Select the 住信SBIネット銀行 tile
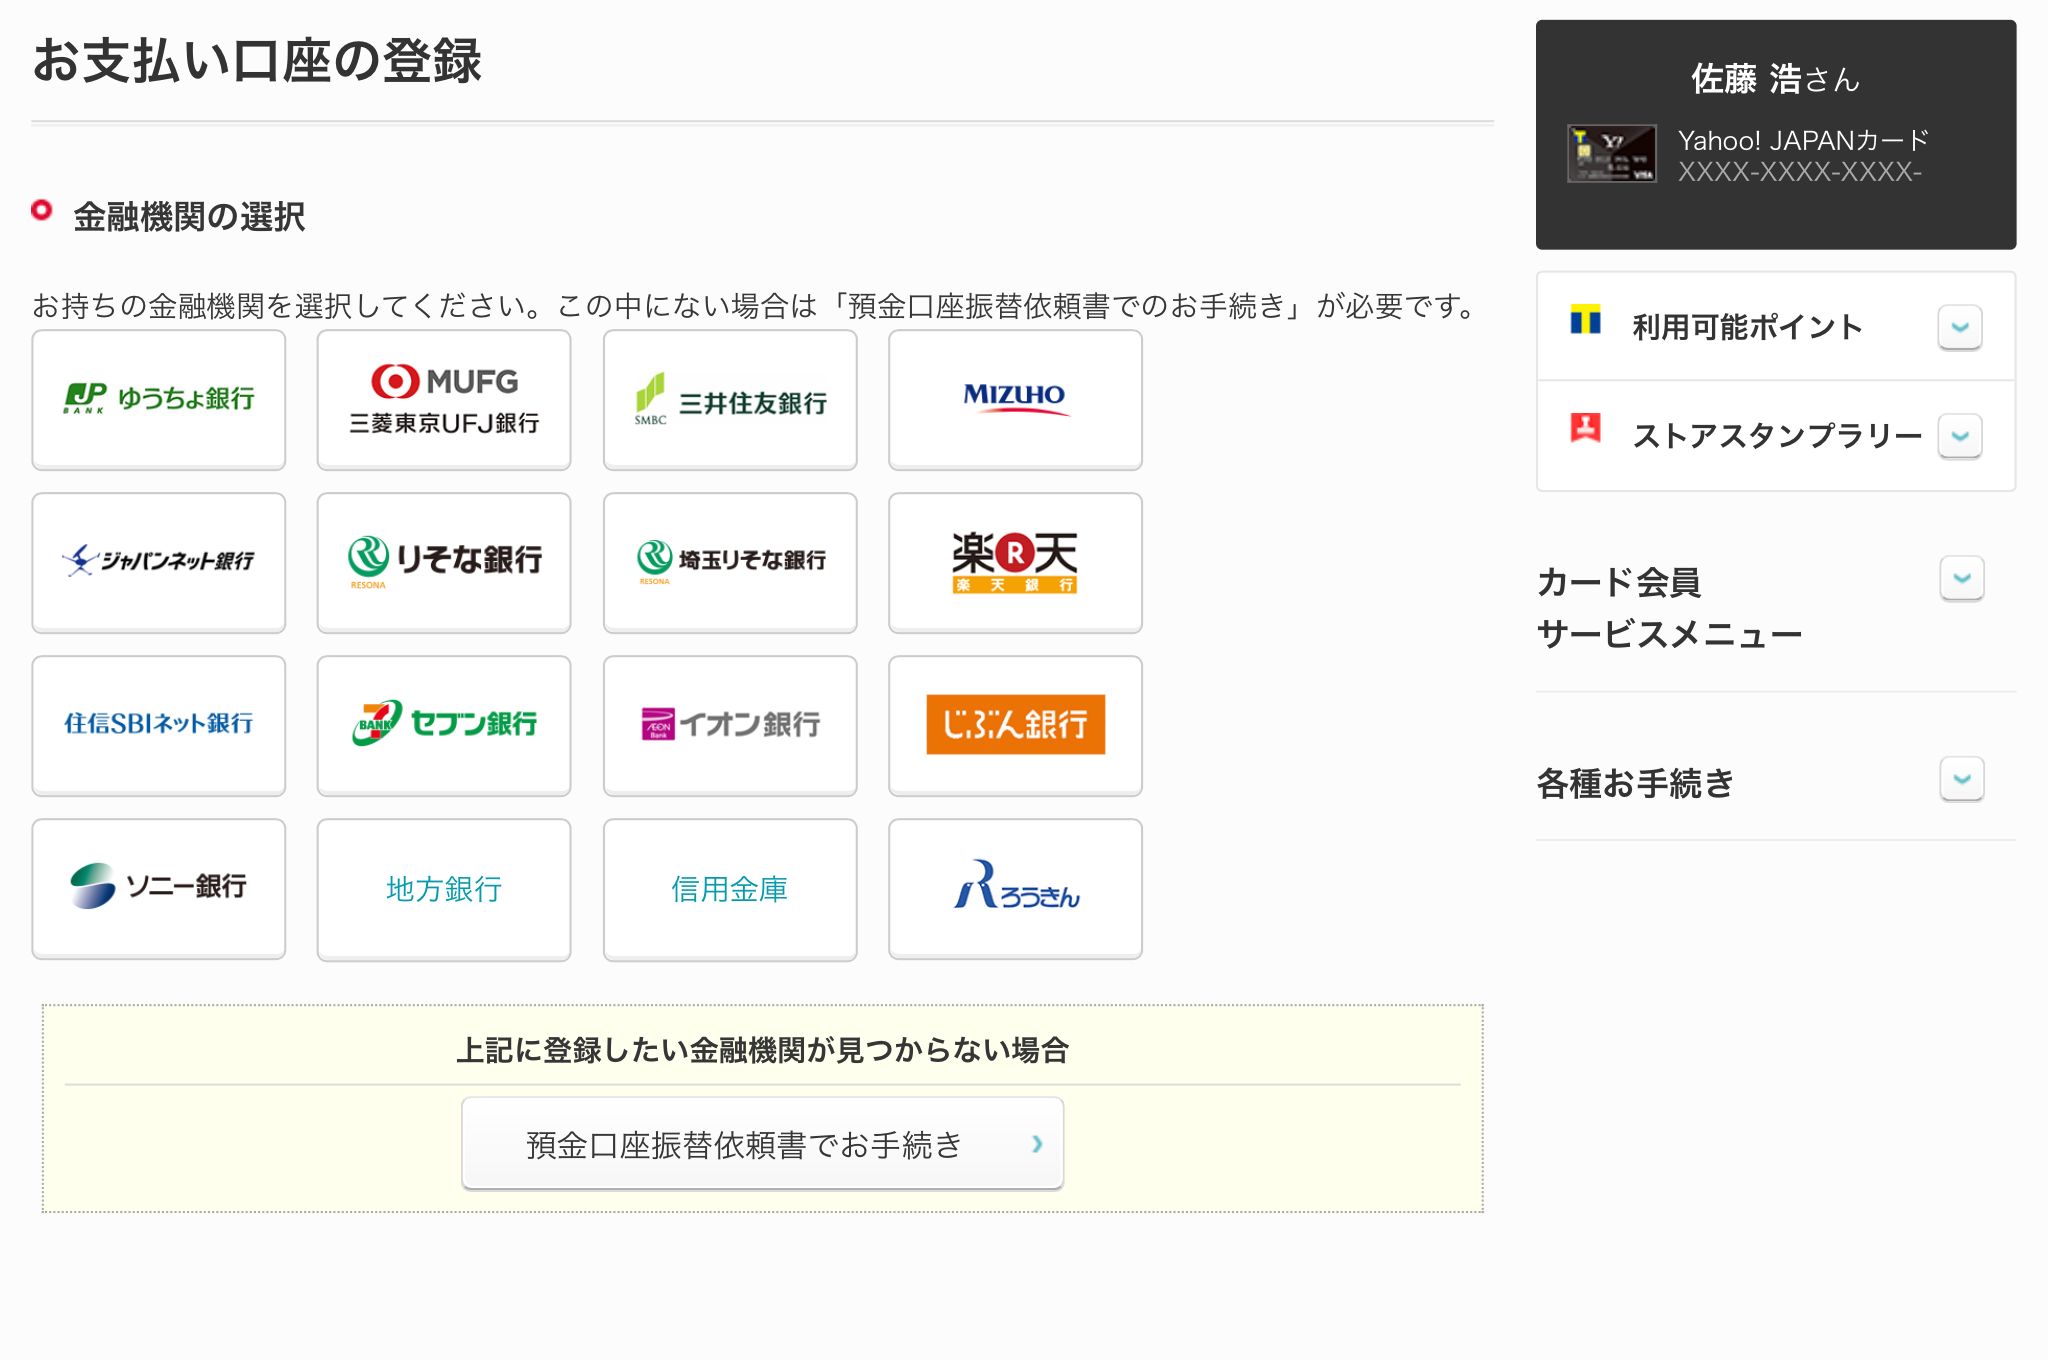Screen dimensions: 2048x1360 (159, 726)
